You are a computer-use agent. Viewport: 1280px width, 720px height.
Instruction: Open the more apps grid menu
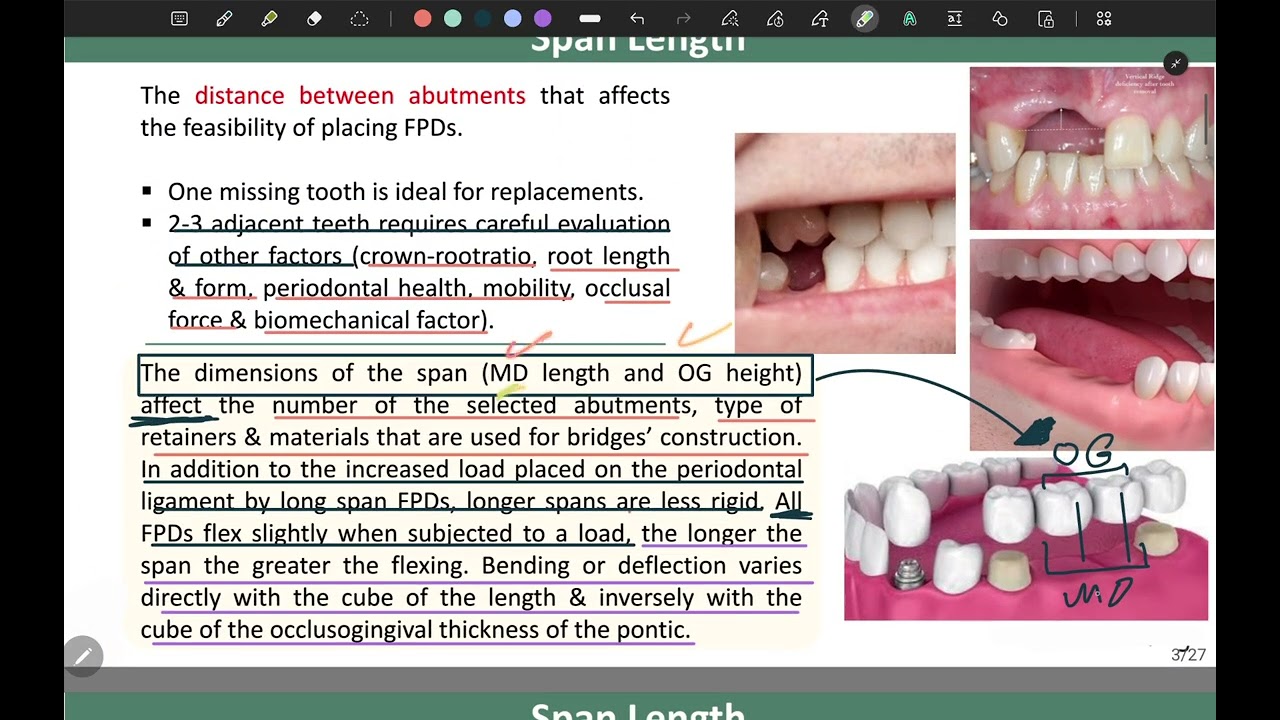(x=1104, y=18)
